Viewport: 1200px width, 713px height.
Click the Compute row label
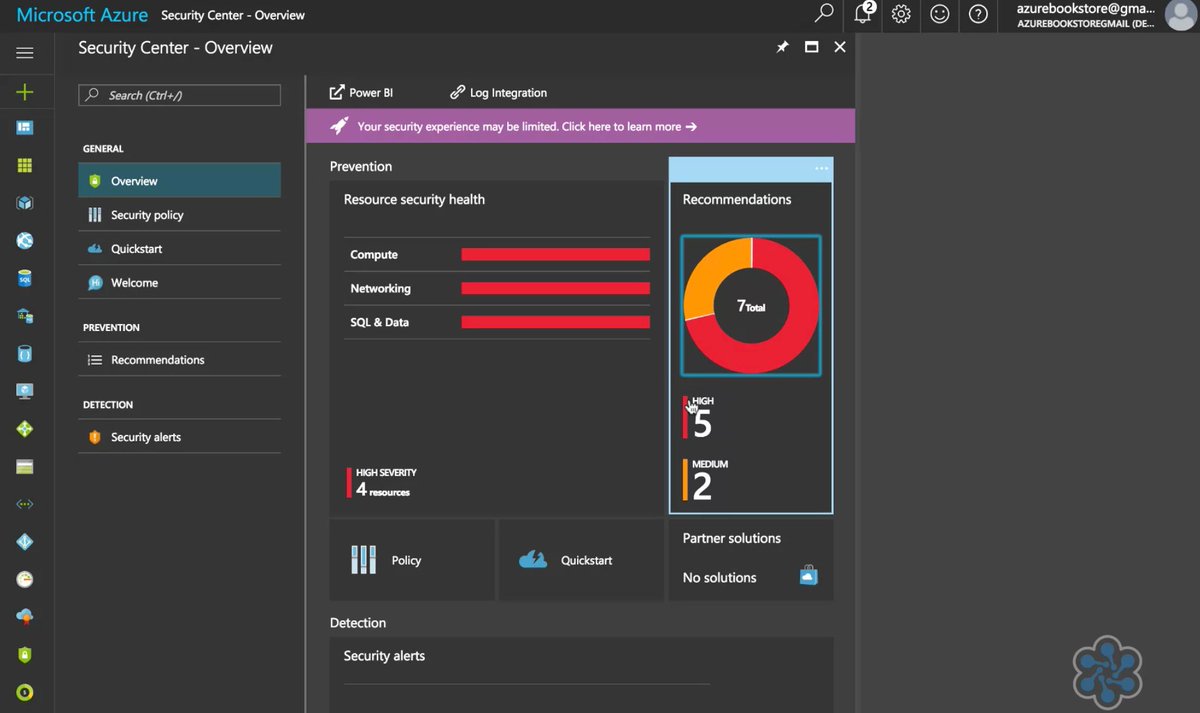tap(374, 255)
